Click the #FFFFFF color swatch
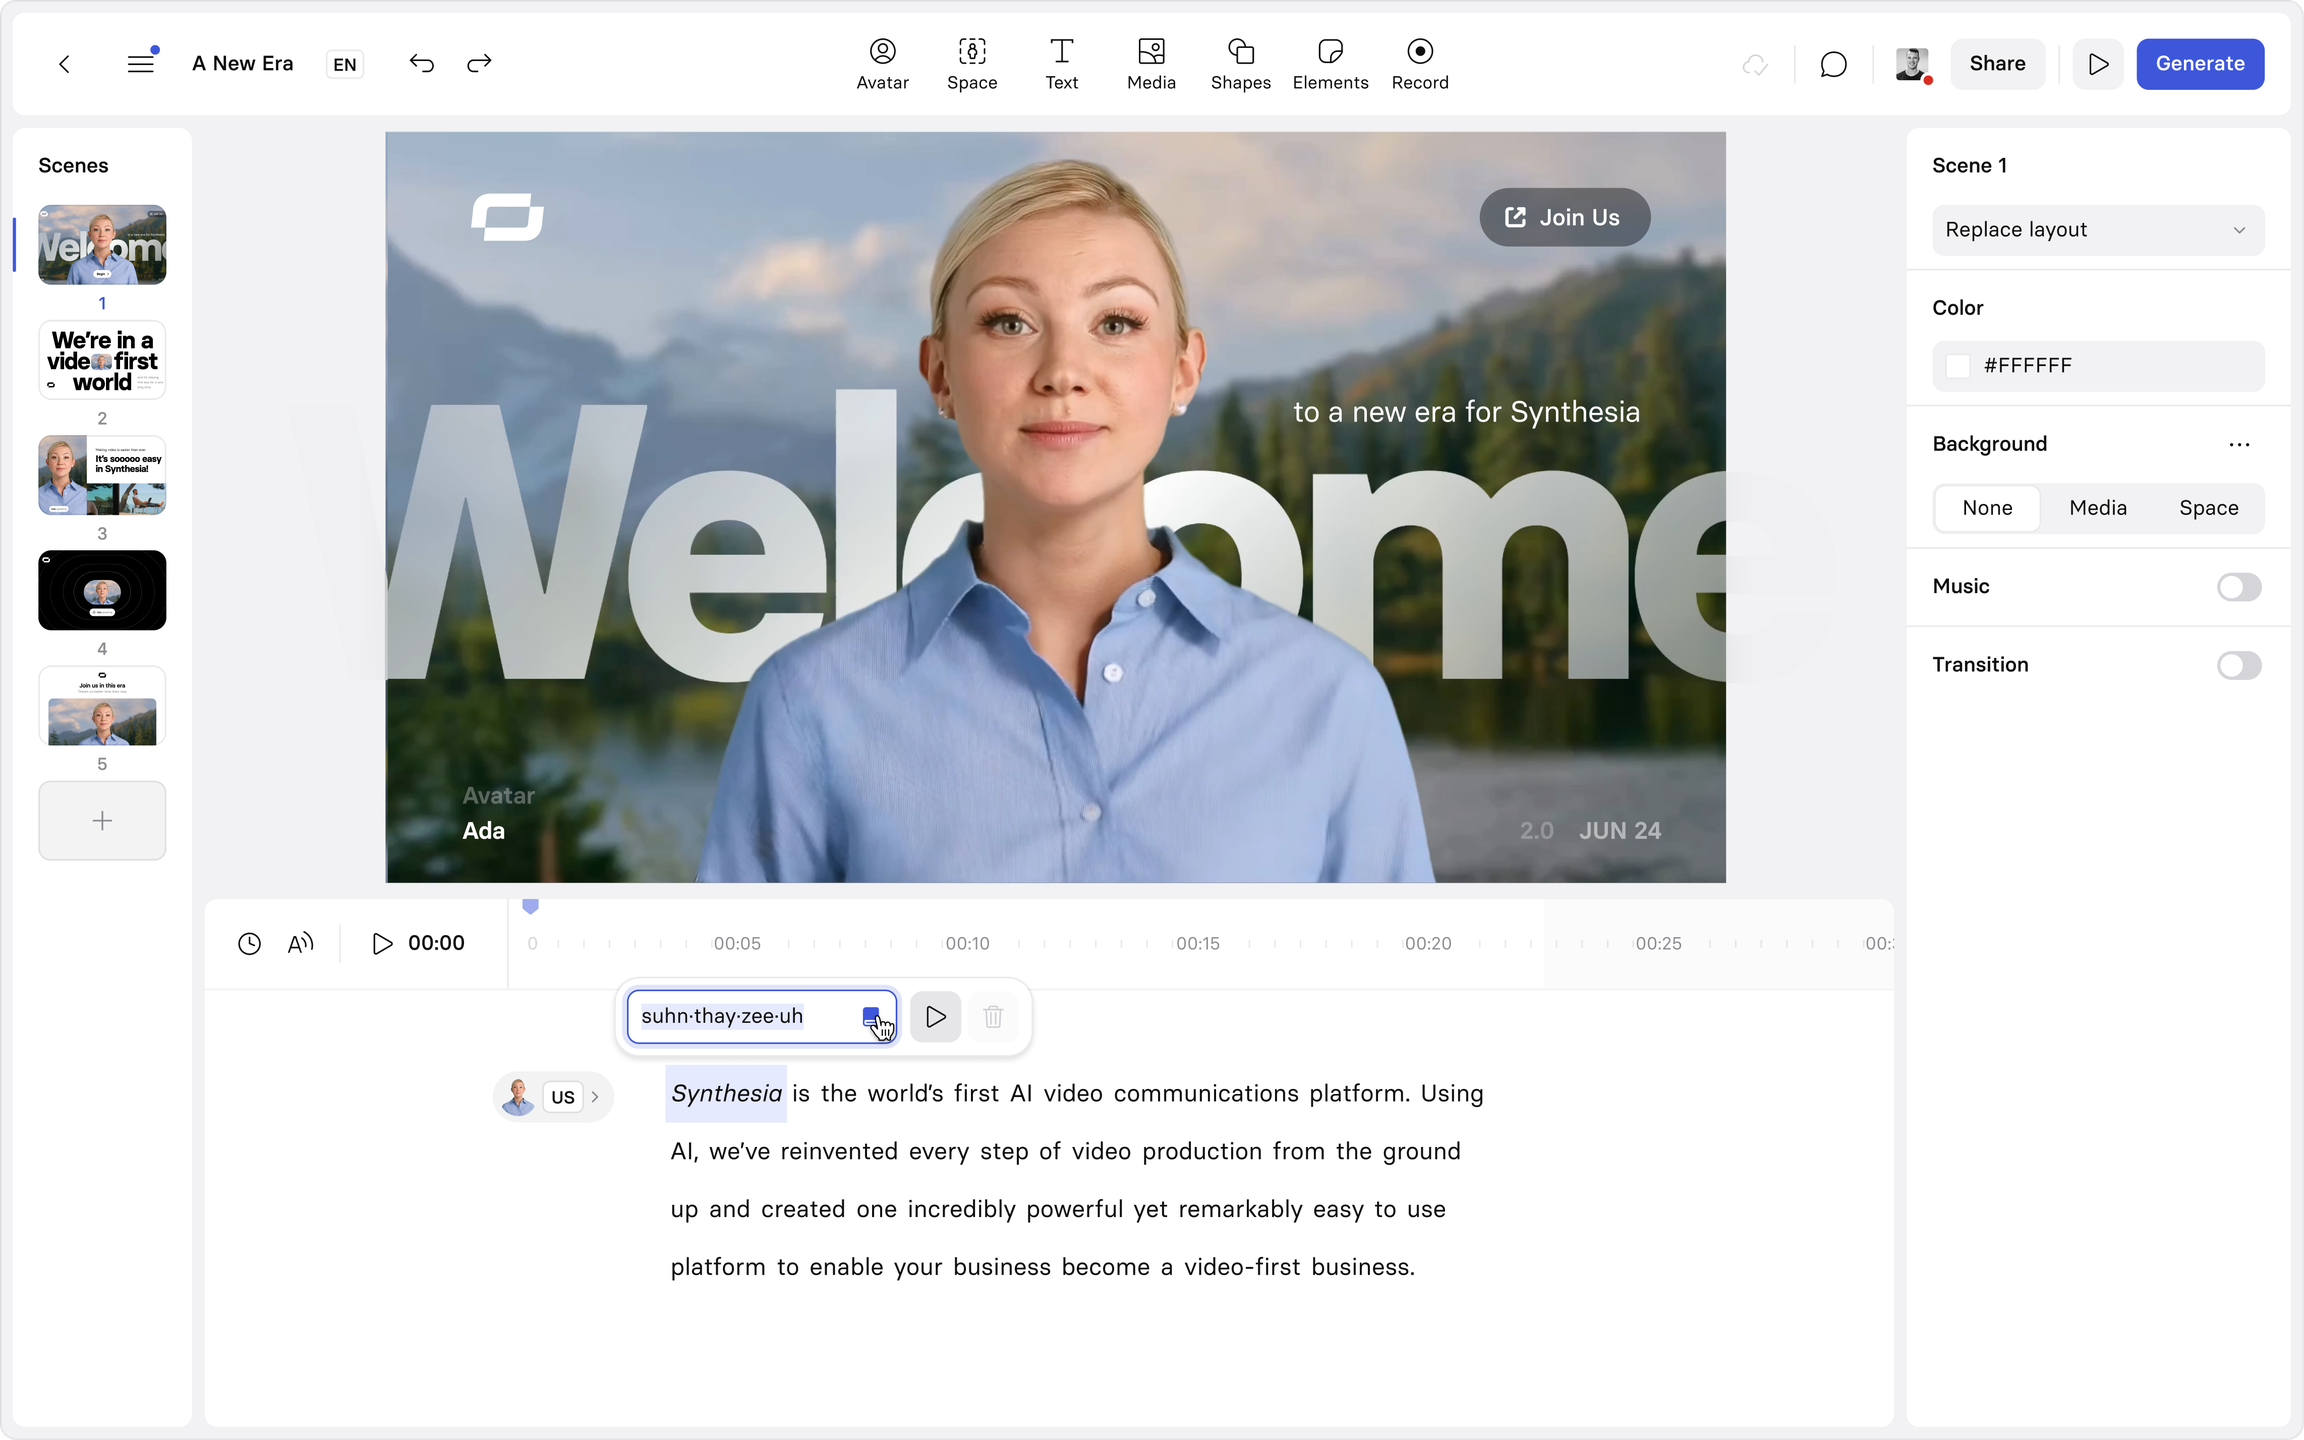2304x1440 pixels. point(1958,366)
